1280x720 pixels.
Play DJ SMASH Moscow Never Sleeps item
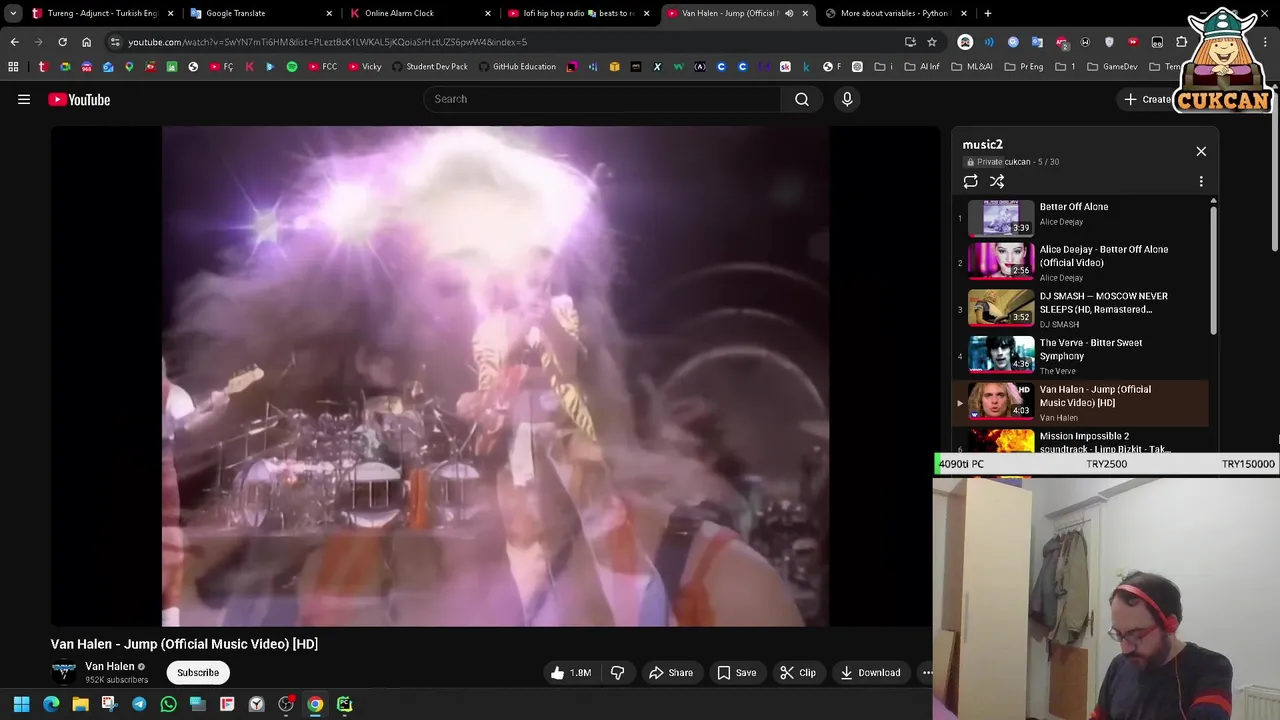click(x=1082, y=309)
